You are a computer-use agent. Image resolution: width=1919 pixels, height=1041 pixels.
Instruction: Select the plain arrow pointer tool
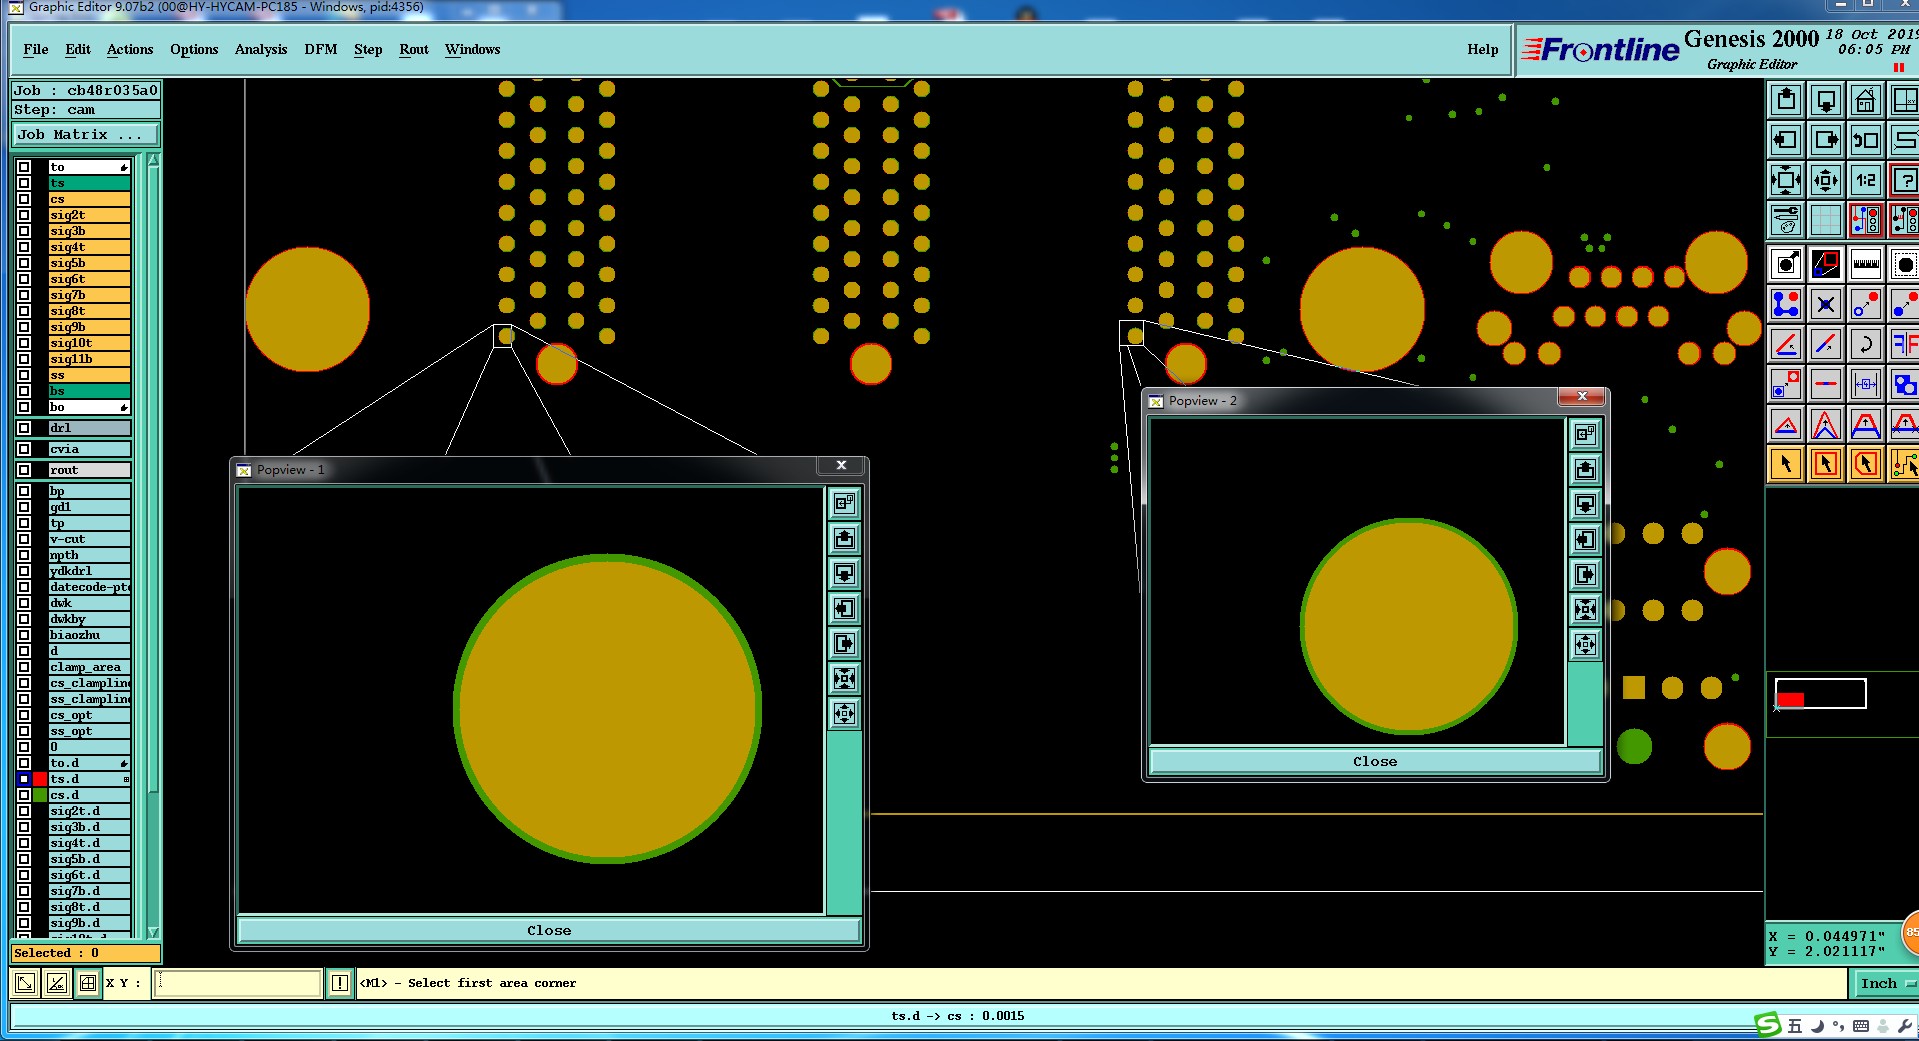click(x=1786, y=464)
